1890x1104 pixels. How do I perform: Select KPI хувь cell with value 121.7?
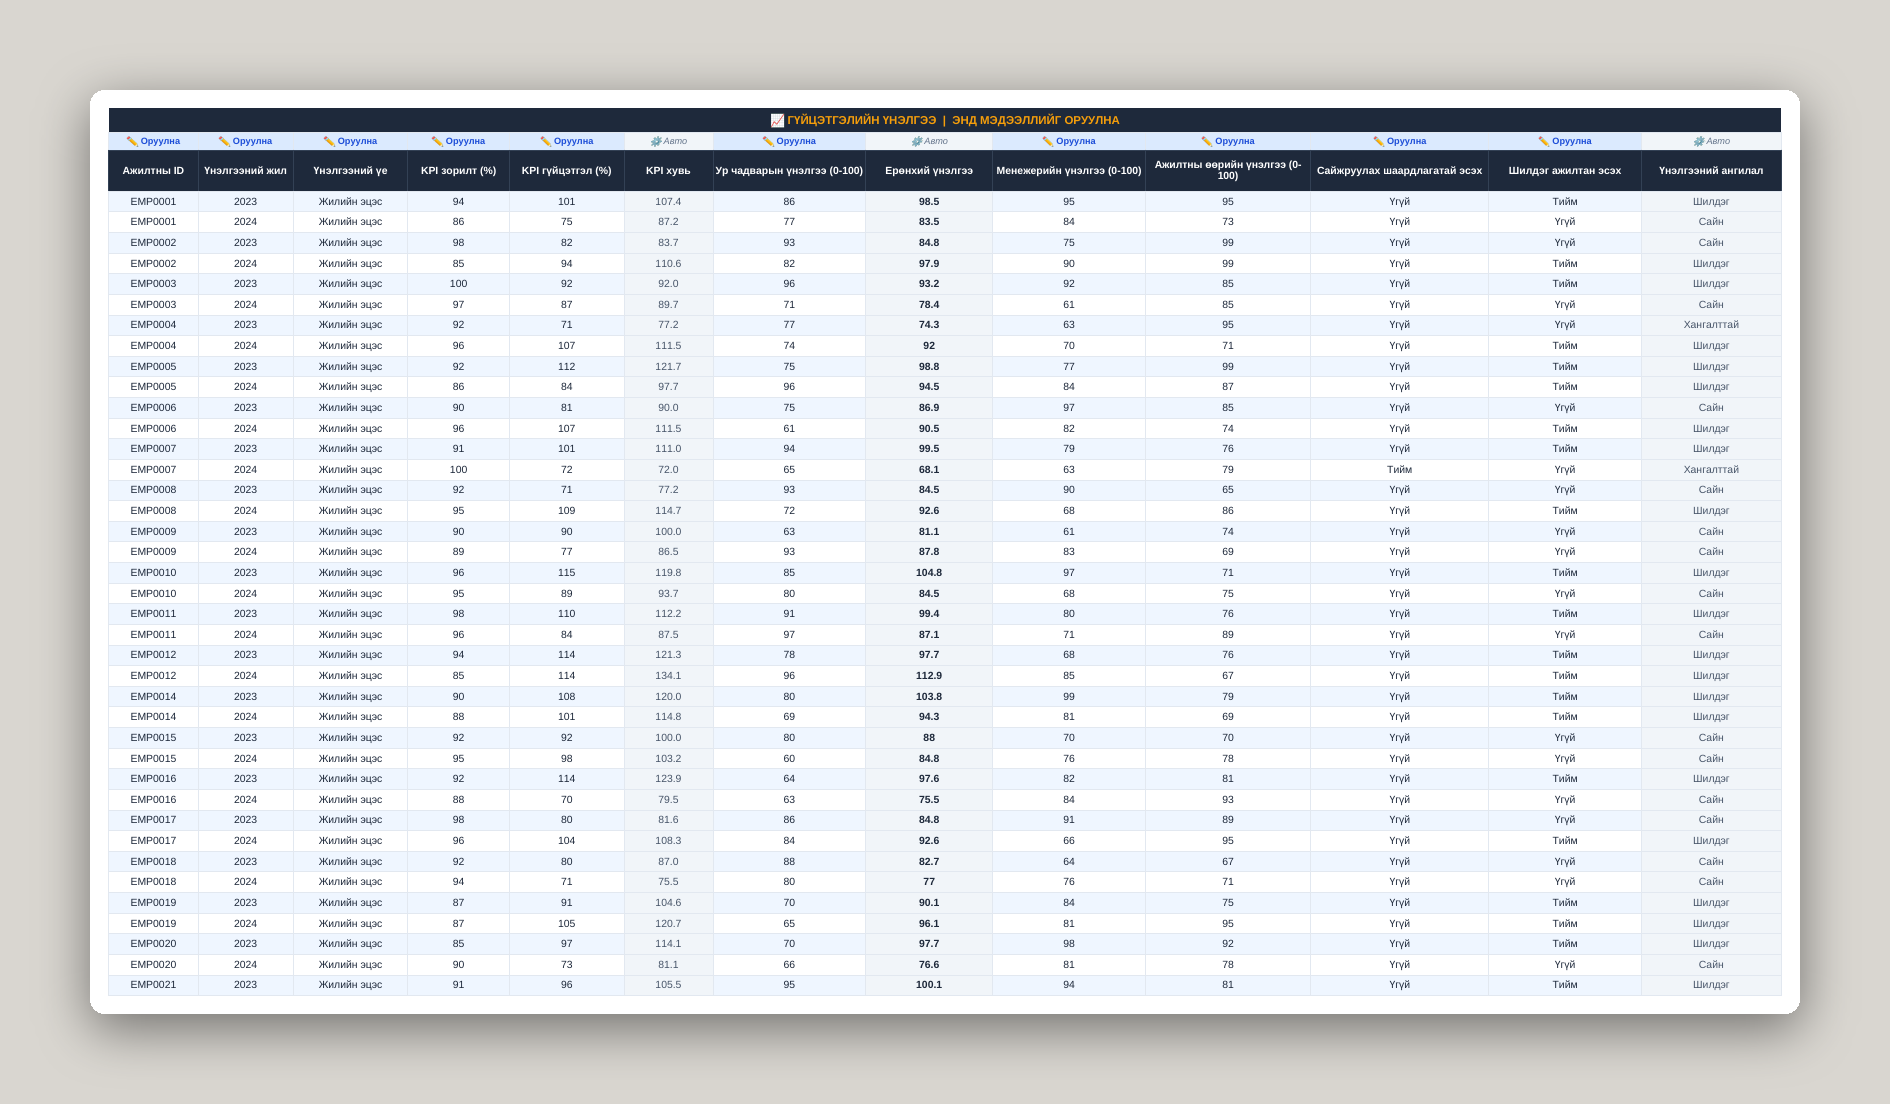click(x=668, y=367)
